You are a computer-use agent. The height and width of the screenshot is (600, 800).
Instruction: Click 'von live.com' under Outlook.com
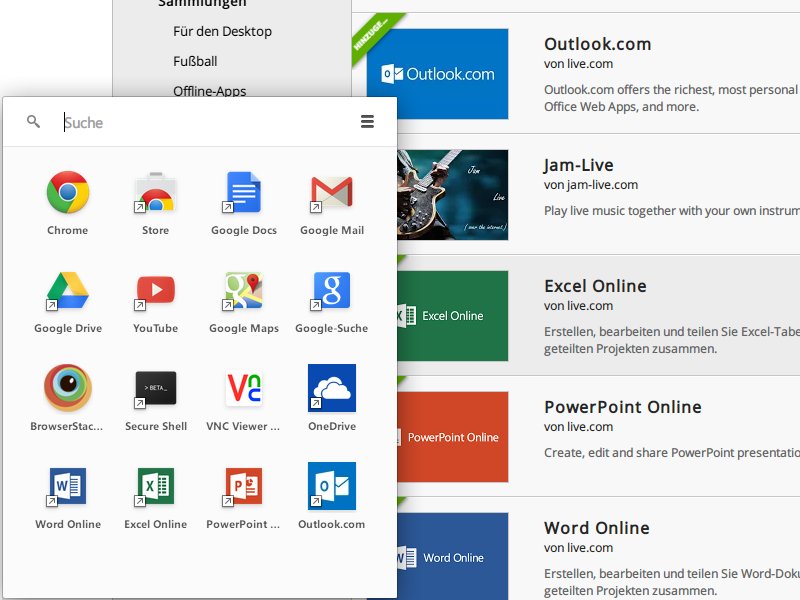579,64
